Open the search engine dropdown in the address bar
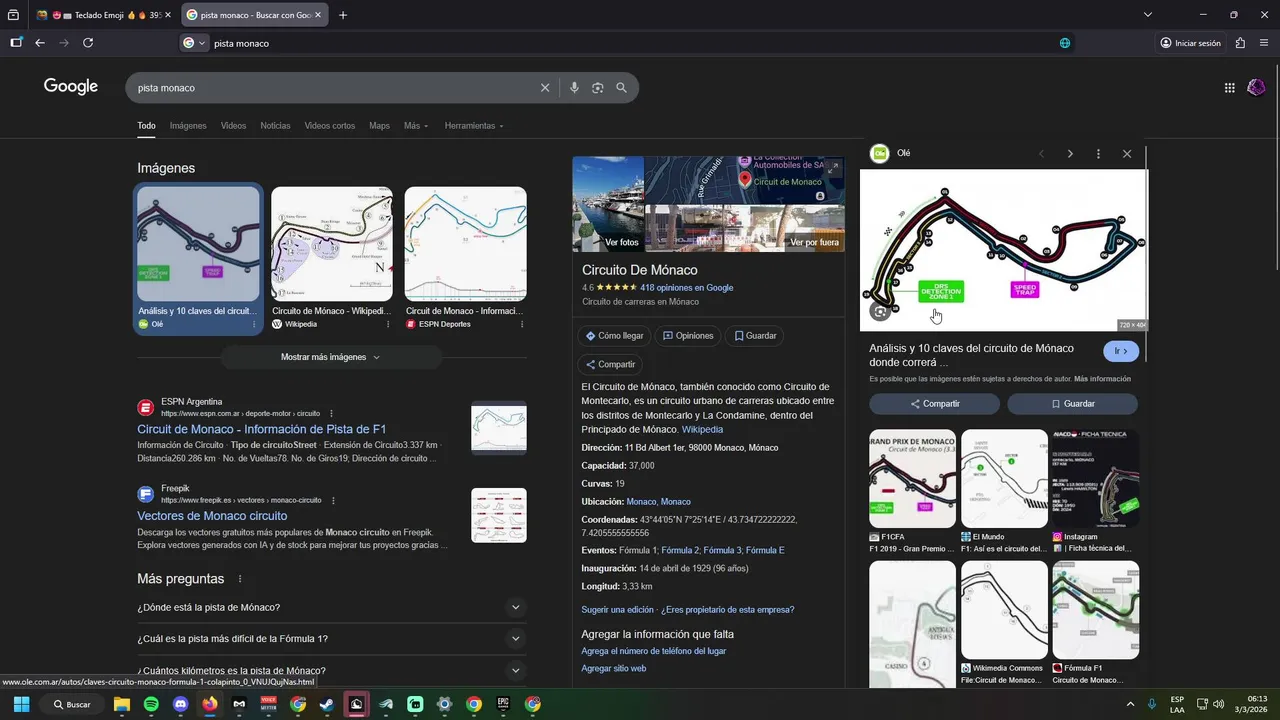1280x720 pixels. coord(194,43)
